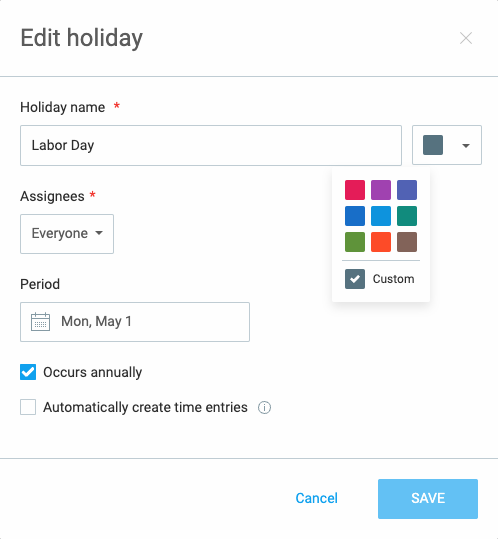The image size is (498, 539).
Task: Choose the dark blue color swatch
Action: [x=355, y=216]
